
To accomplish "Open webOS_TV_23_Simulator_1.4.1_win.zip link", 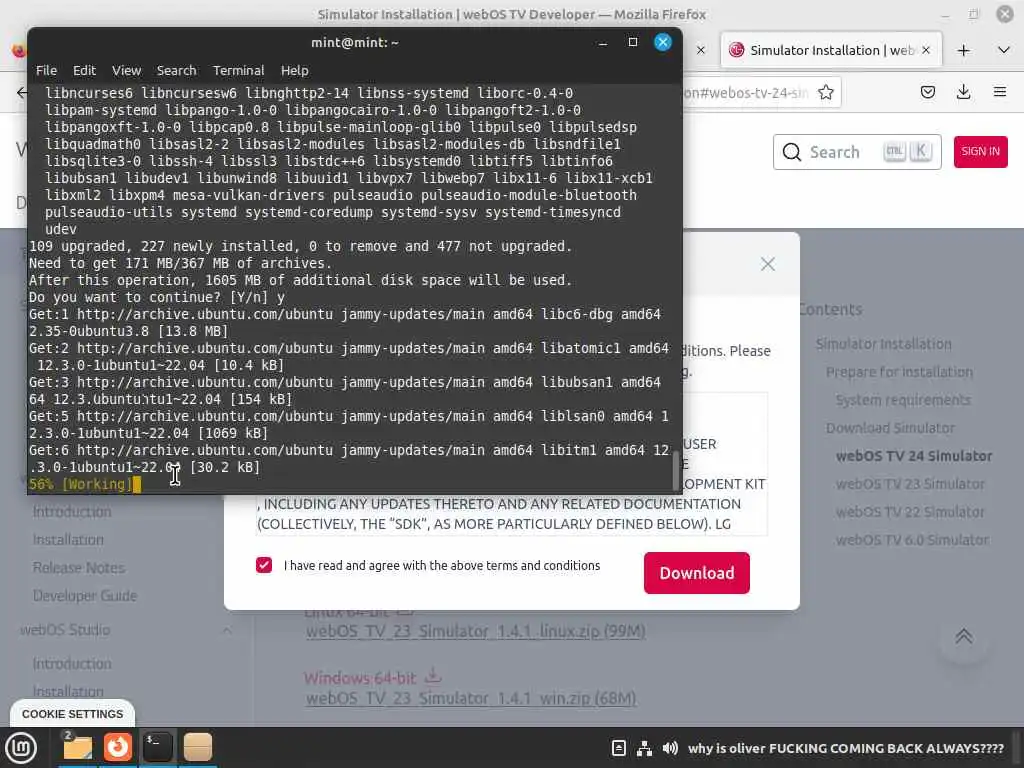I will click(x=471, y=698).
